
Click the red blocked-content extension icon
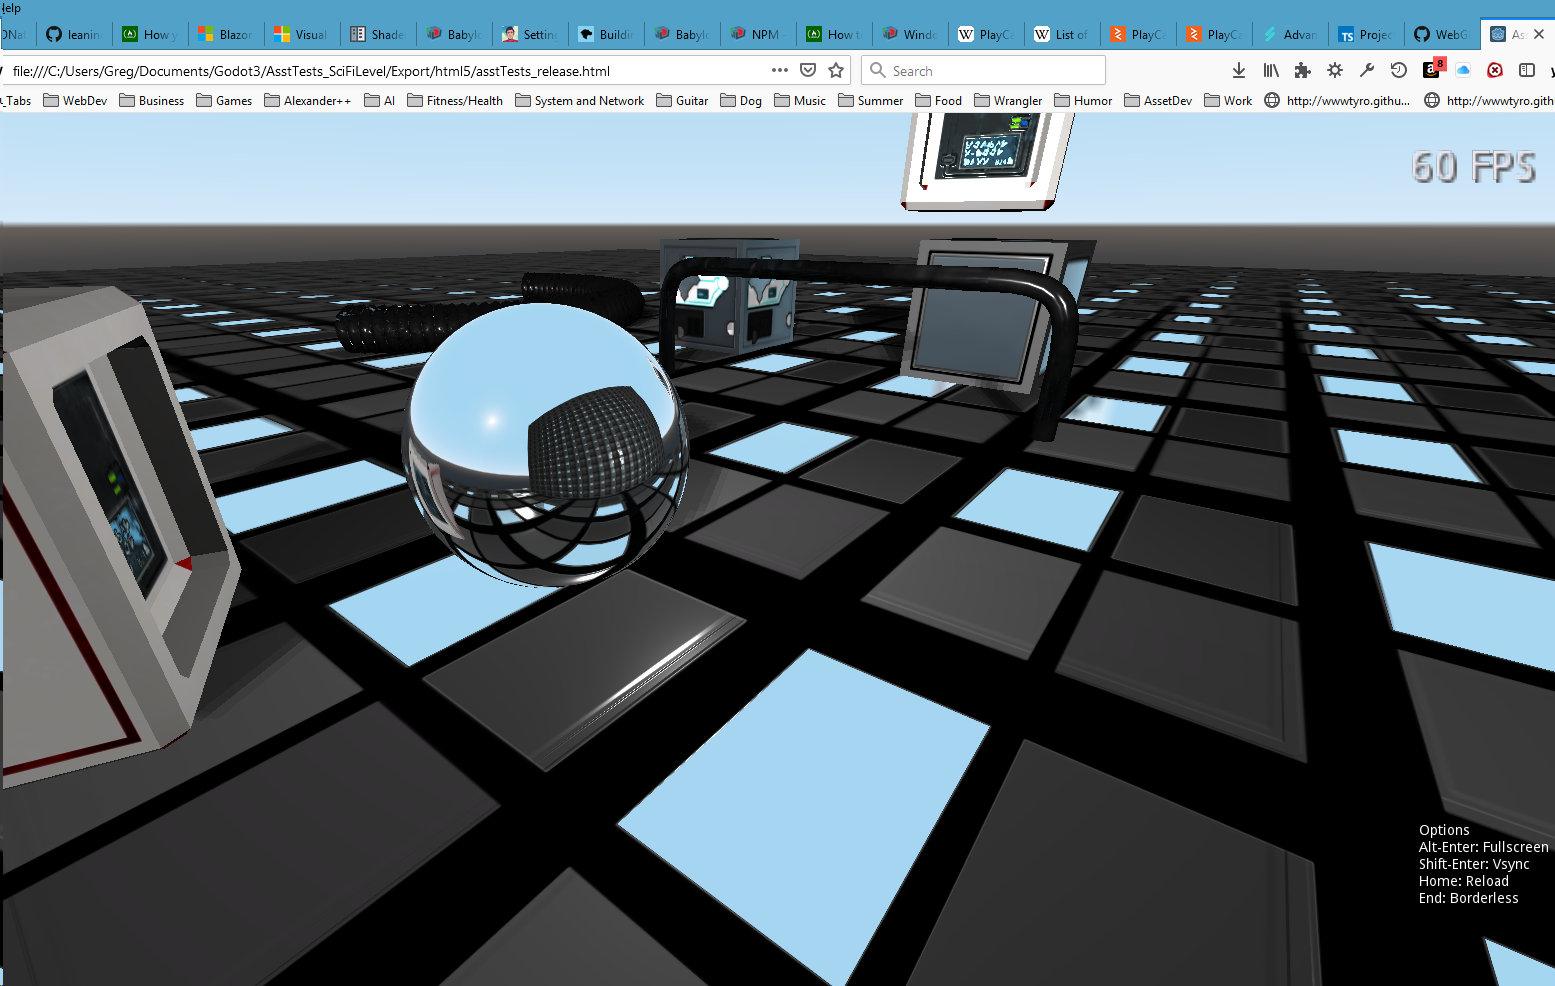point(1494,70)
